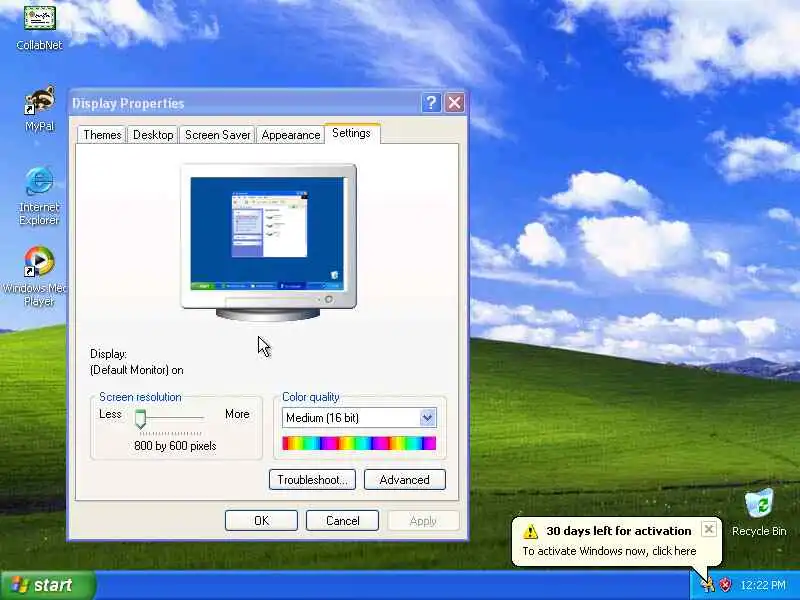Image resolution: width=800 pixels, height=600 pixels.
Task: Close the Display Properties dialog
Action: [454, 103]
